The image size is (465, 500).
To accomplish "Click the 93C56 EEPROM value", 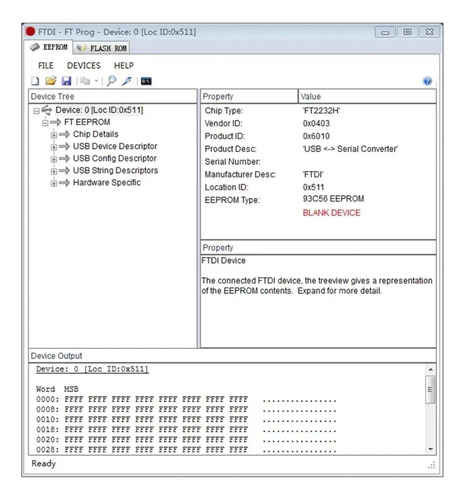I will pos(333,199).
